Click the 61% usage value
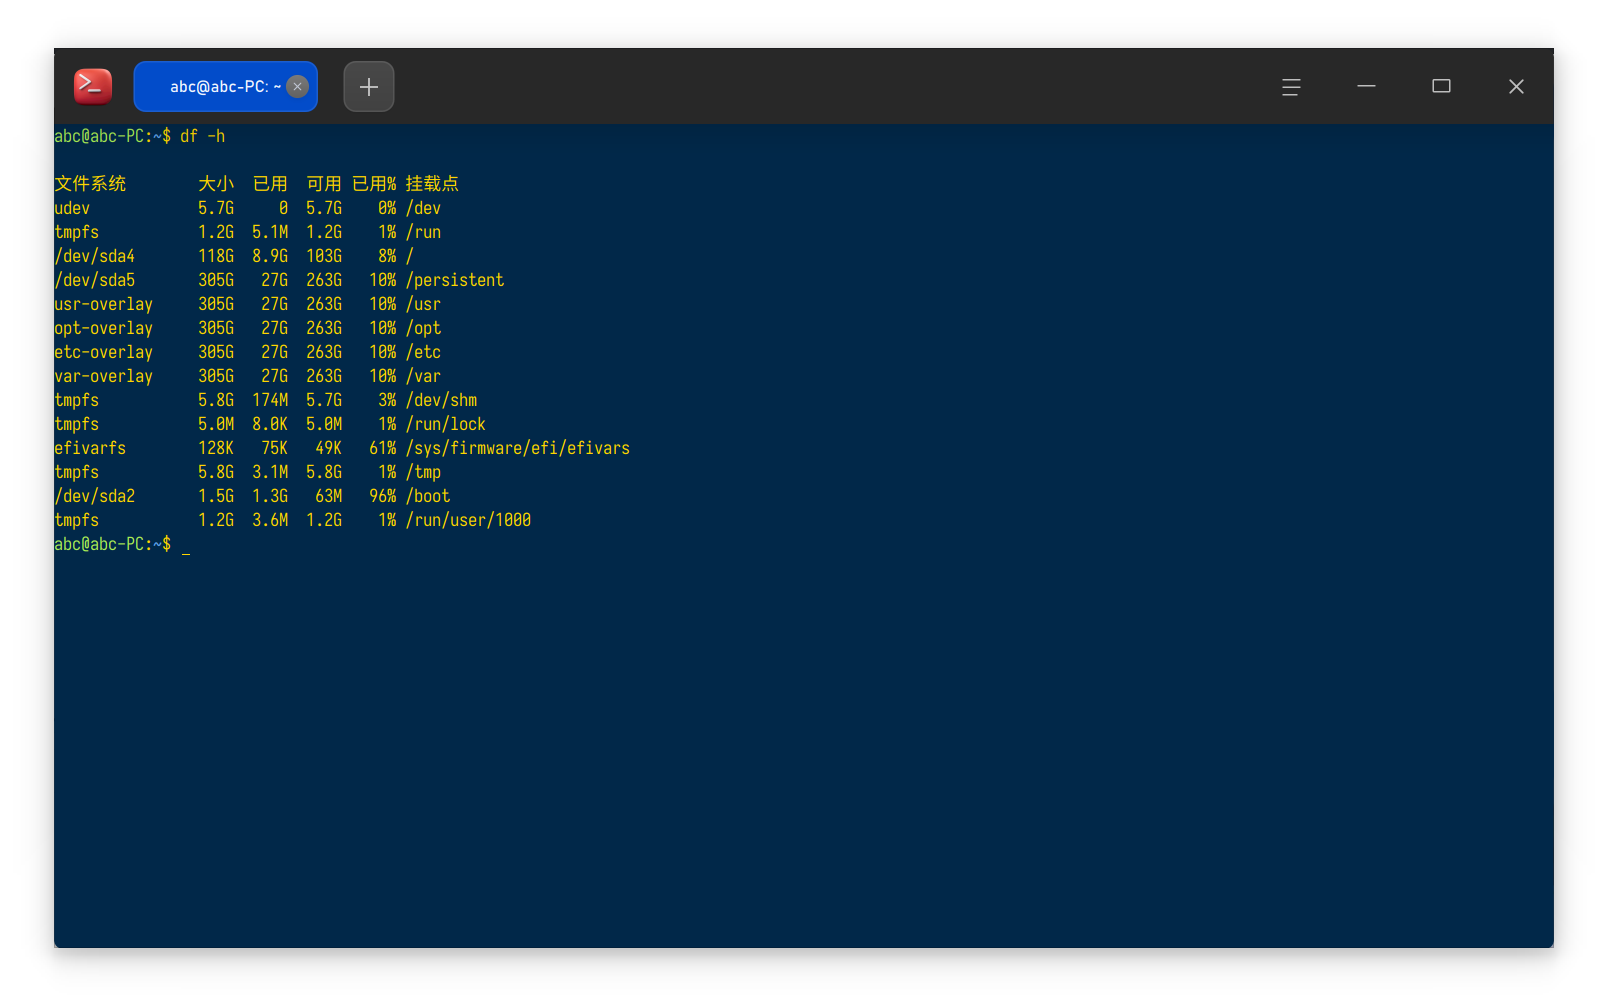1608x1008 pixels. (x=383, y=448)
